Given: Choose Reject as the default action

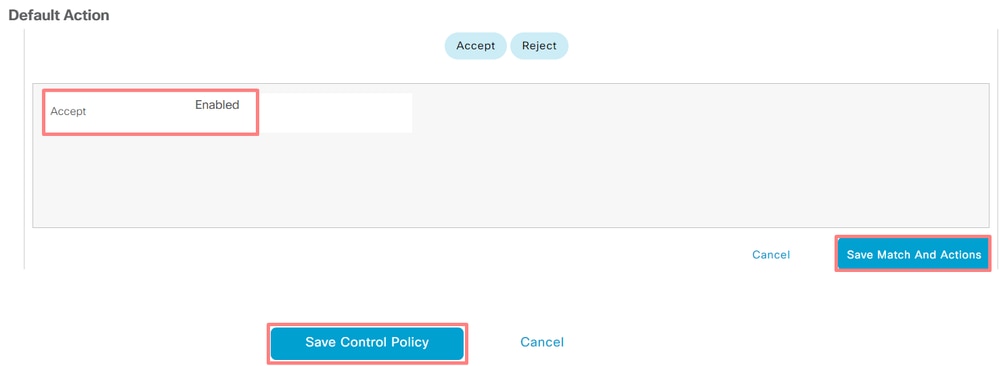Looking at the screenshot, I should (539, 46).
